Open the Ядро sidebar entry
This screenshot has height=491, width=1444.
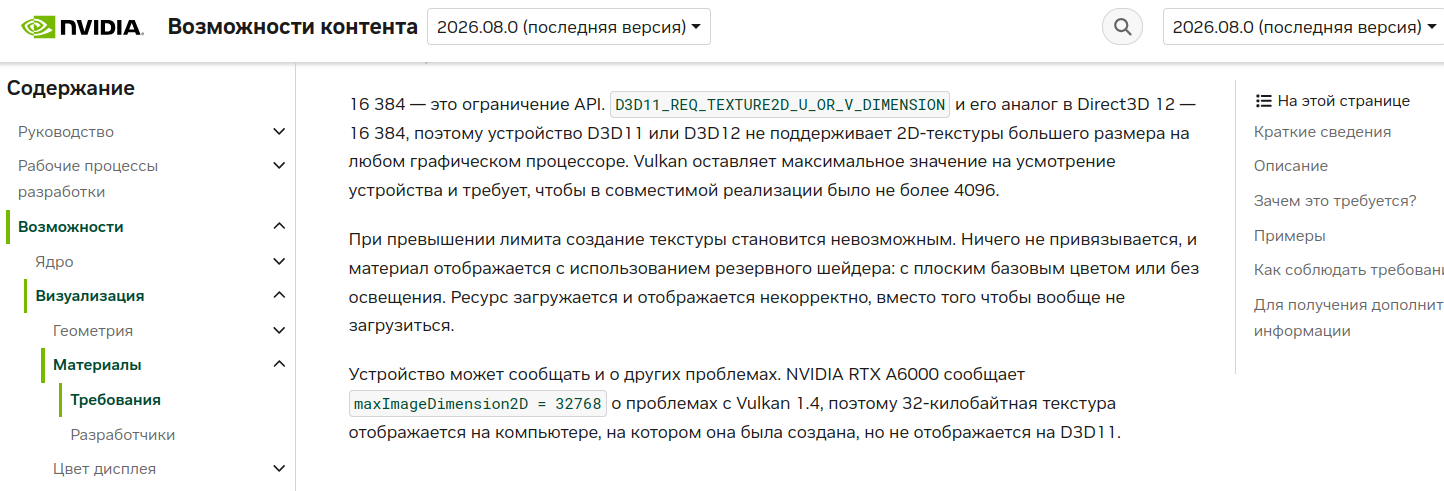coord(54,262)
